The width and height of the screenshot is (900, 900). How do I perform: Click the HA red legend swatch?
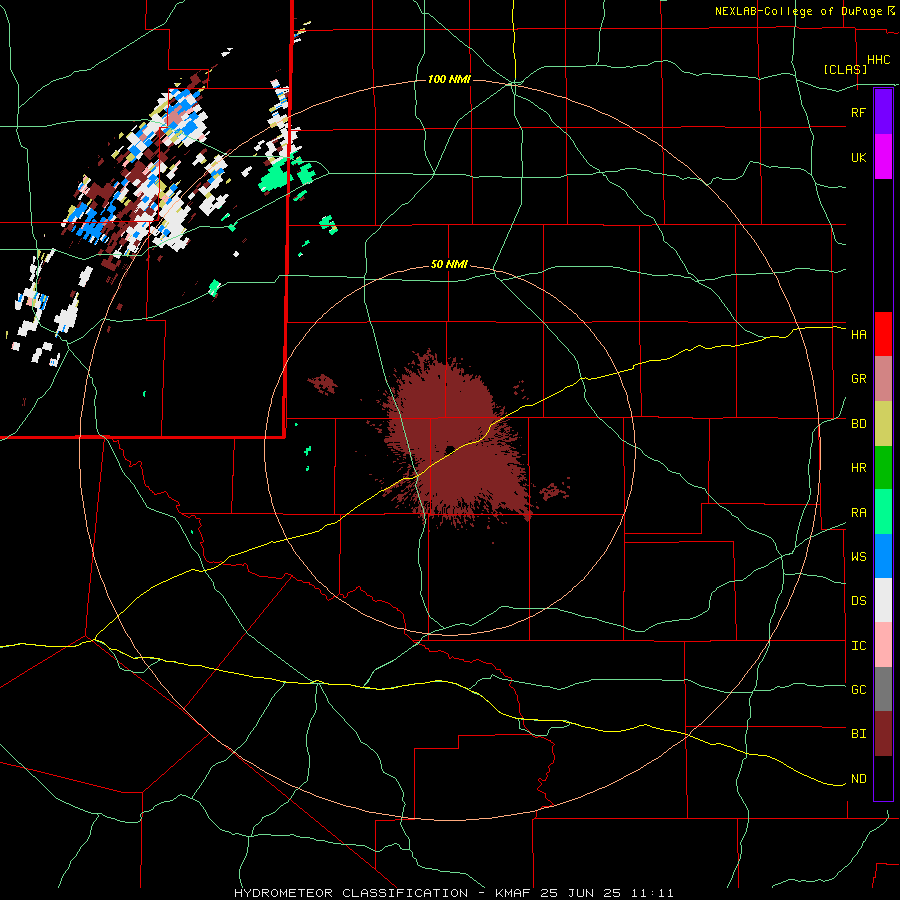click(883, 334)
